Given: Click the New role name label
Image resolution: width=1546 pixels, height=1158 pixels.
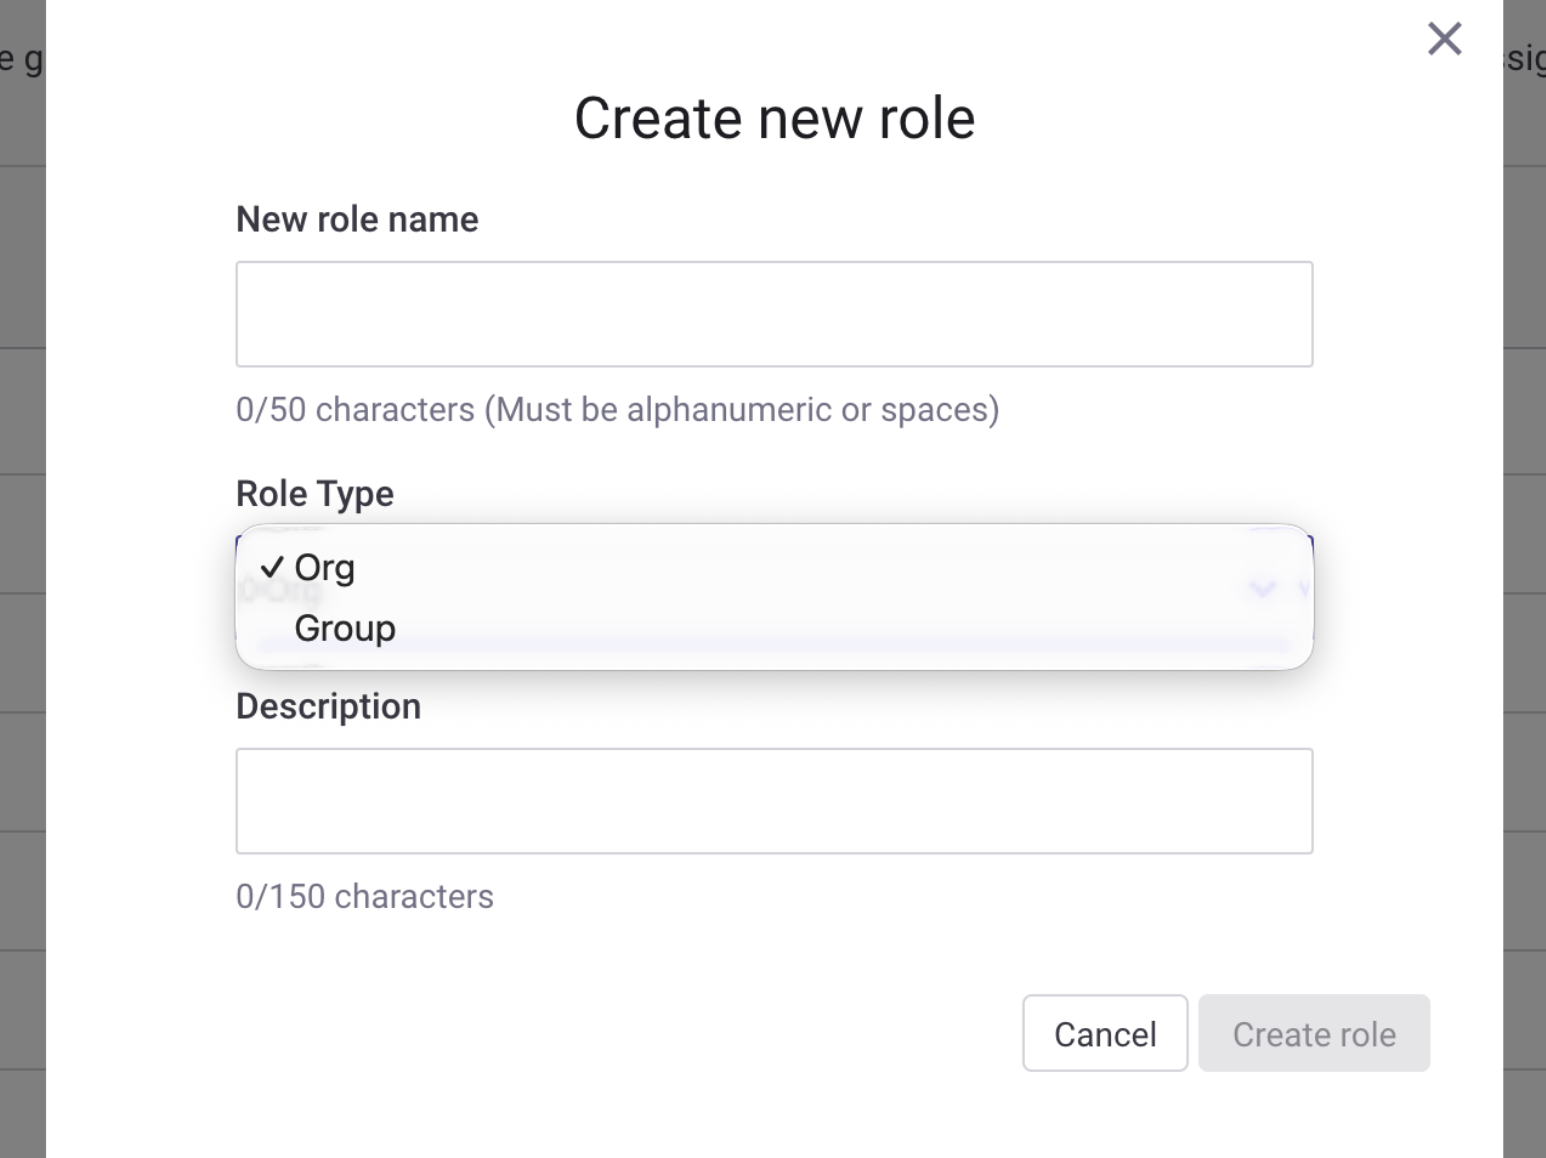Looking at the screenshot, I should (357, 219).
